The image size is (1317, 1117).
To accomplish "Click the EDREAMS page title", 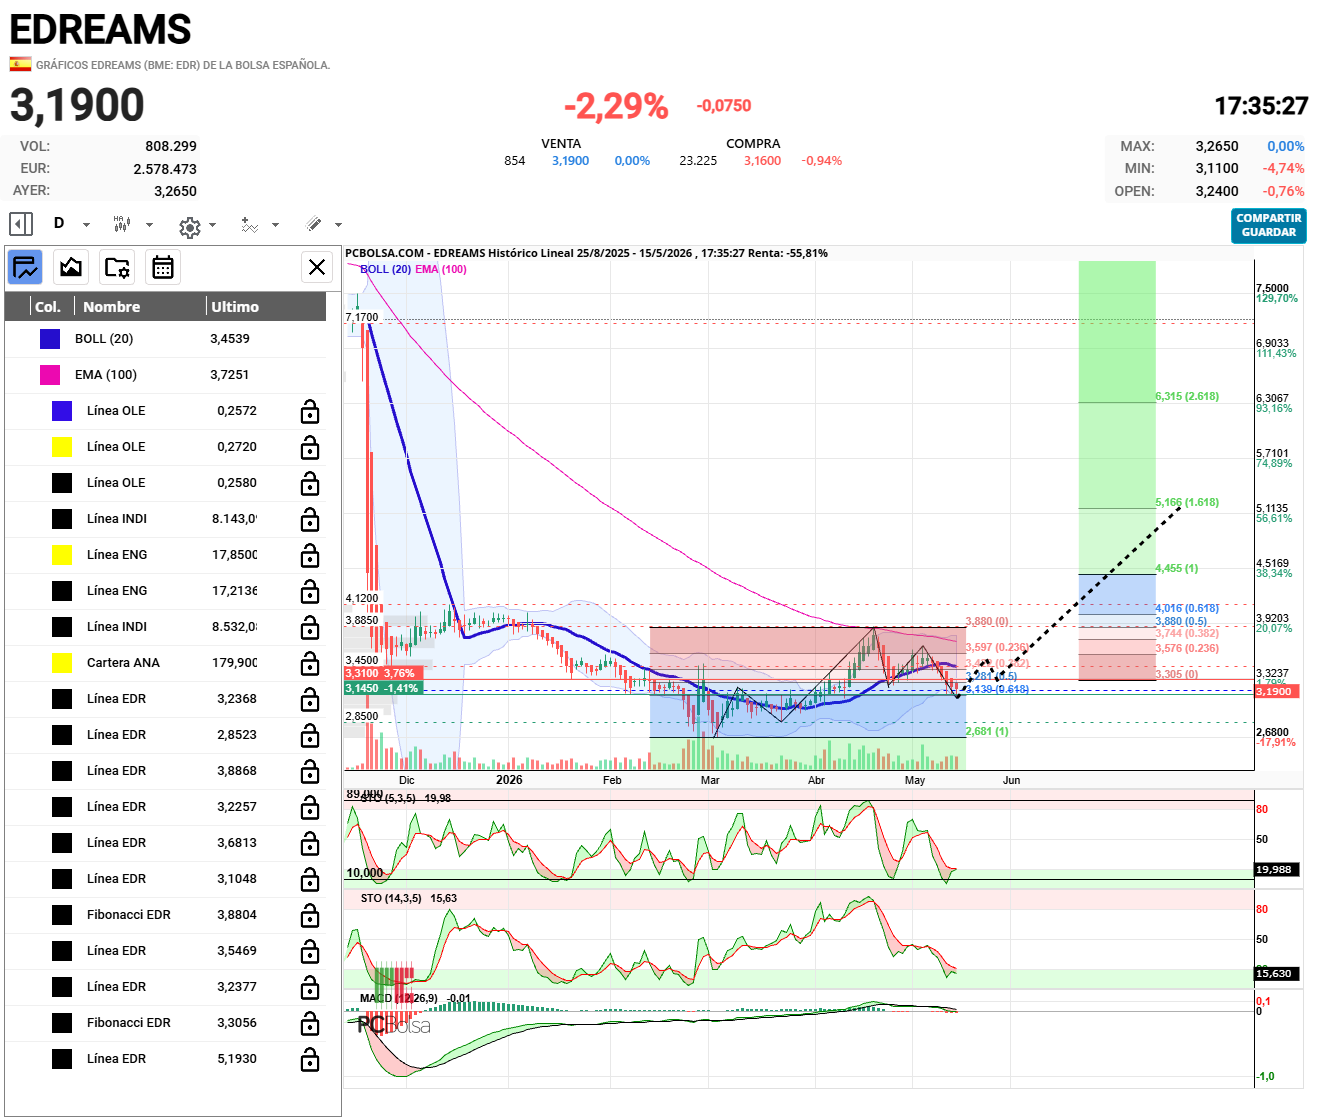I will (x=100, y=30).
